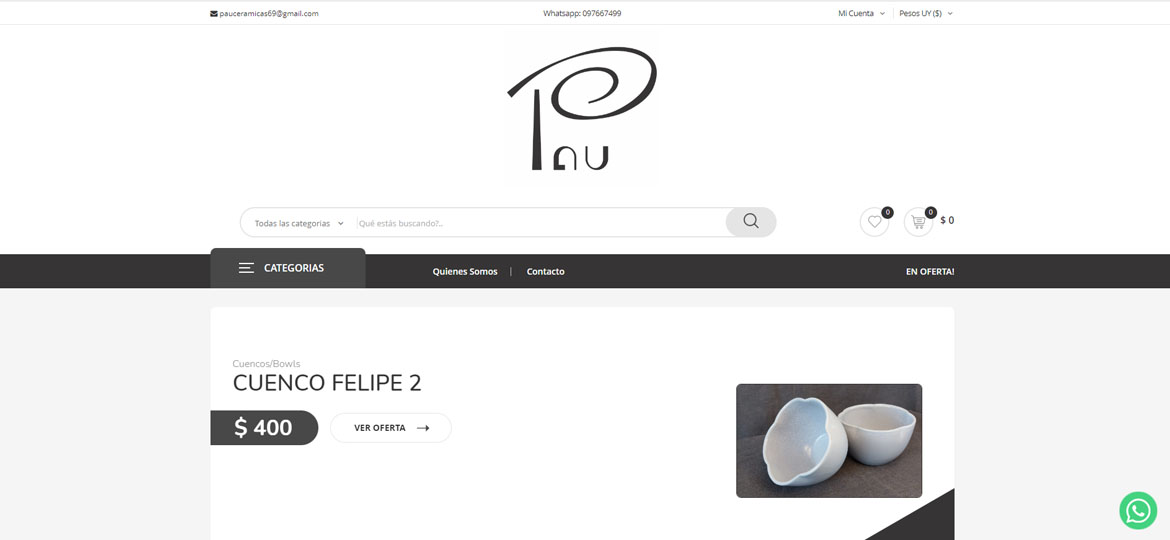
Task: Click the EN OFERTA! link
Action: [930, 271]
